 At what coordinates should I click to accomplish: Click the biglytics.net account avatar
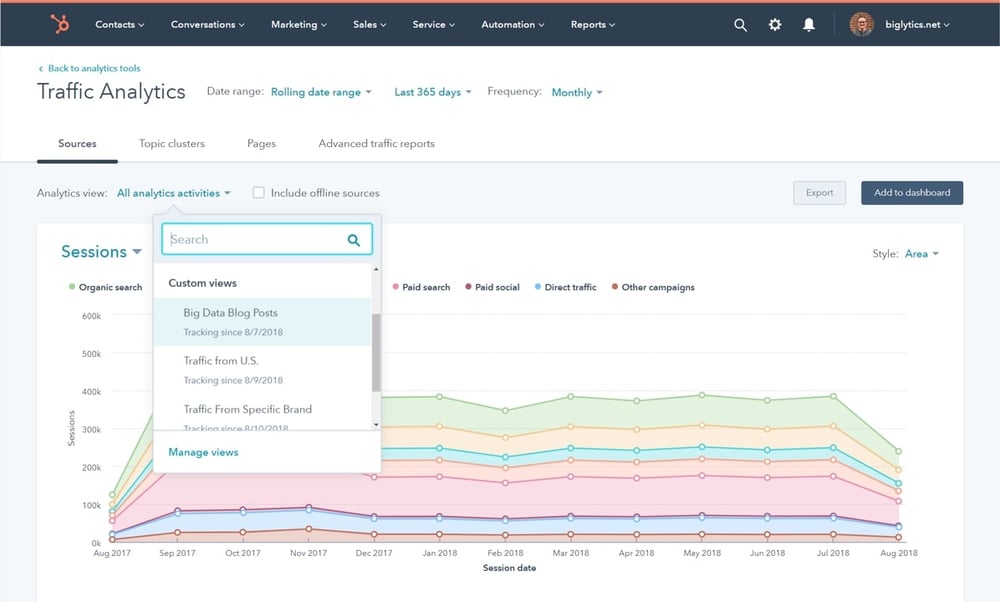tap(862, 24)
